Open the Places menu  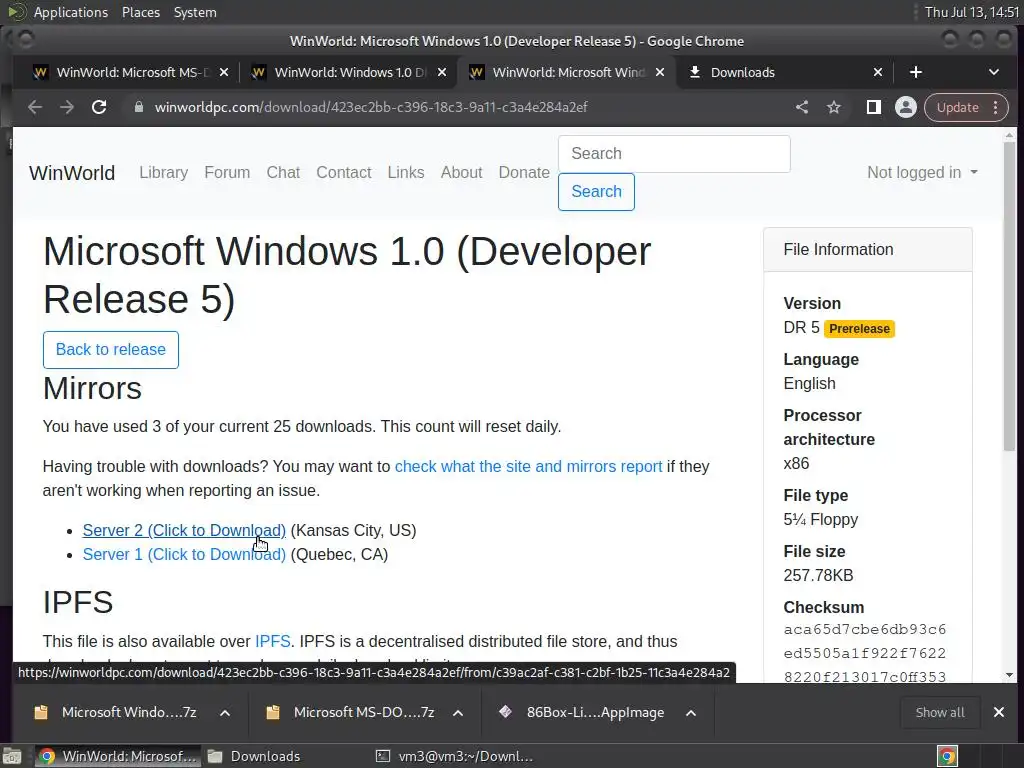(140, 12)
